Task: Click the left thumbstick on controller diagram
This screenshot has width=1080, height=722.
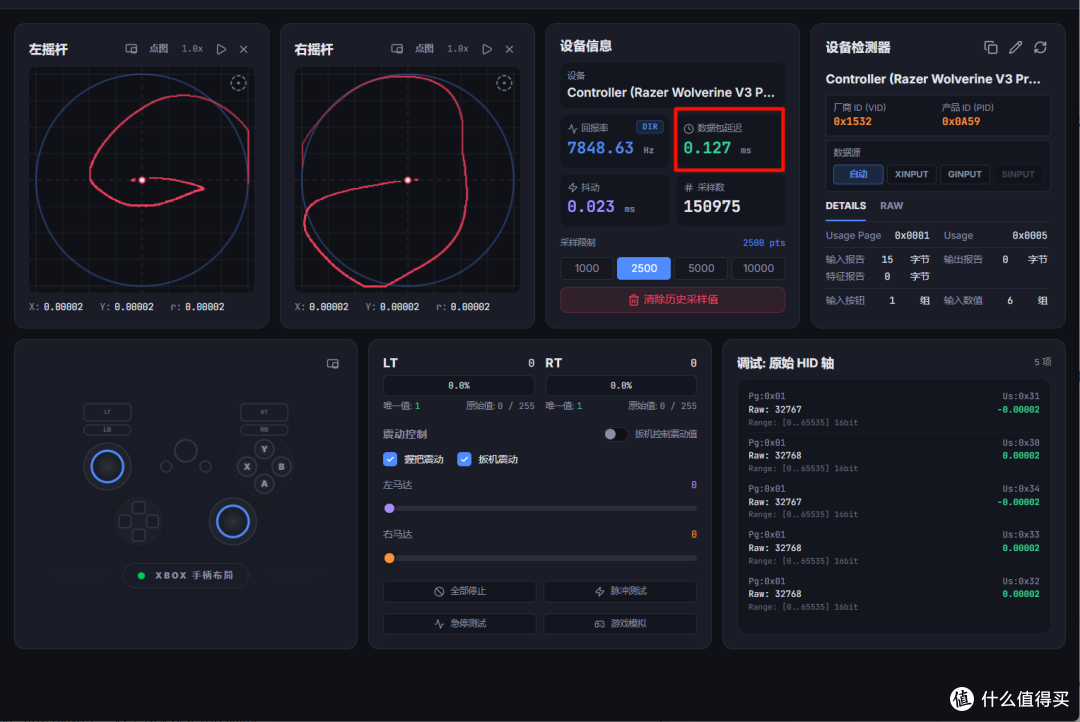Action: coord(107,466)
